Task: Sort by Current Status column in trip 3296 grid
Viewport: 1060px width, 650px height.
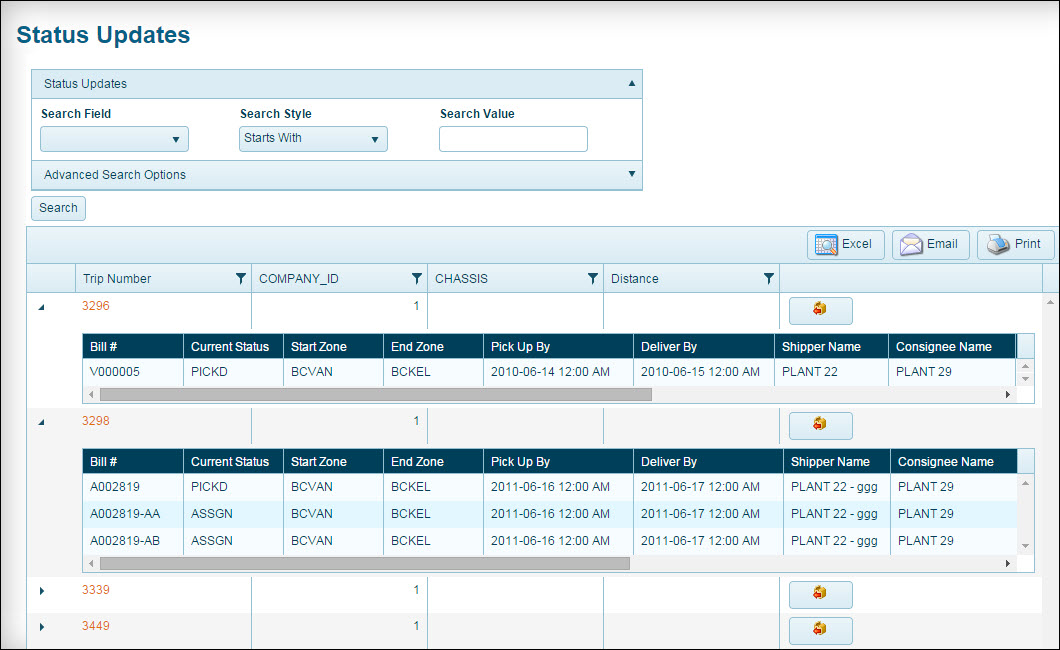Action: tap(230, 347)
